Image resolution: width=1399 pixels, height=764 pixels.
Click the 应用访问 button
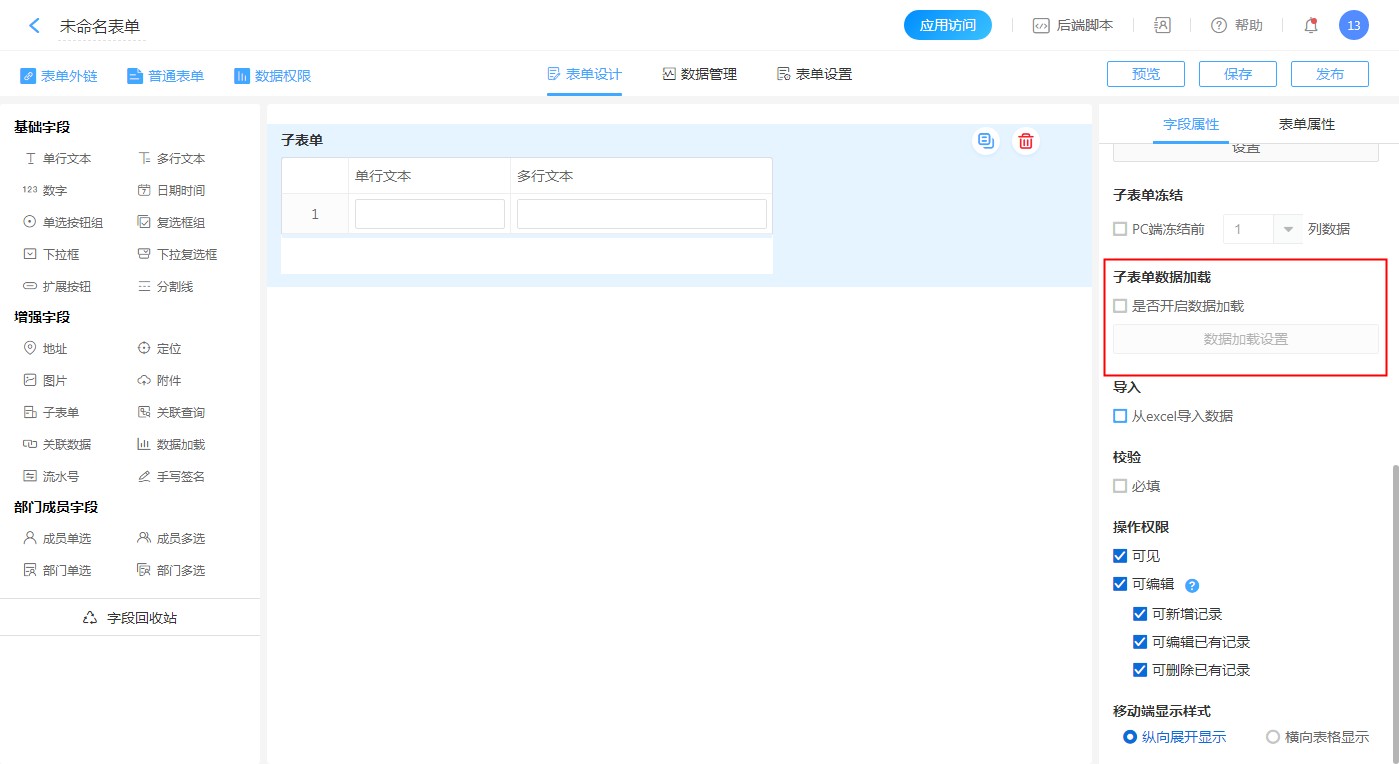[x=947, y=26]
